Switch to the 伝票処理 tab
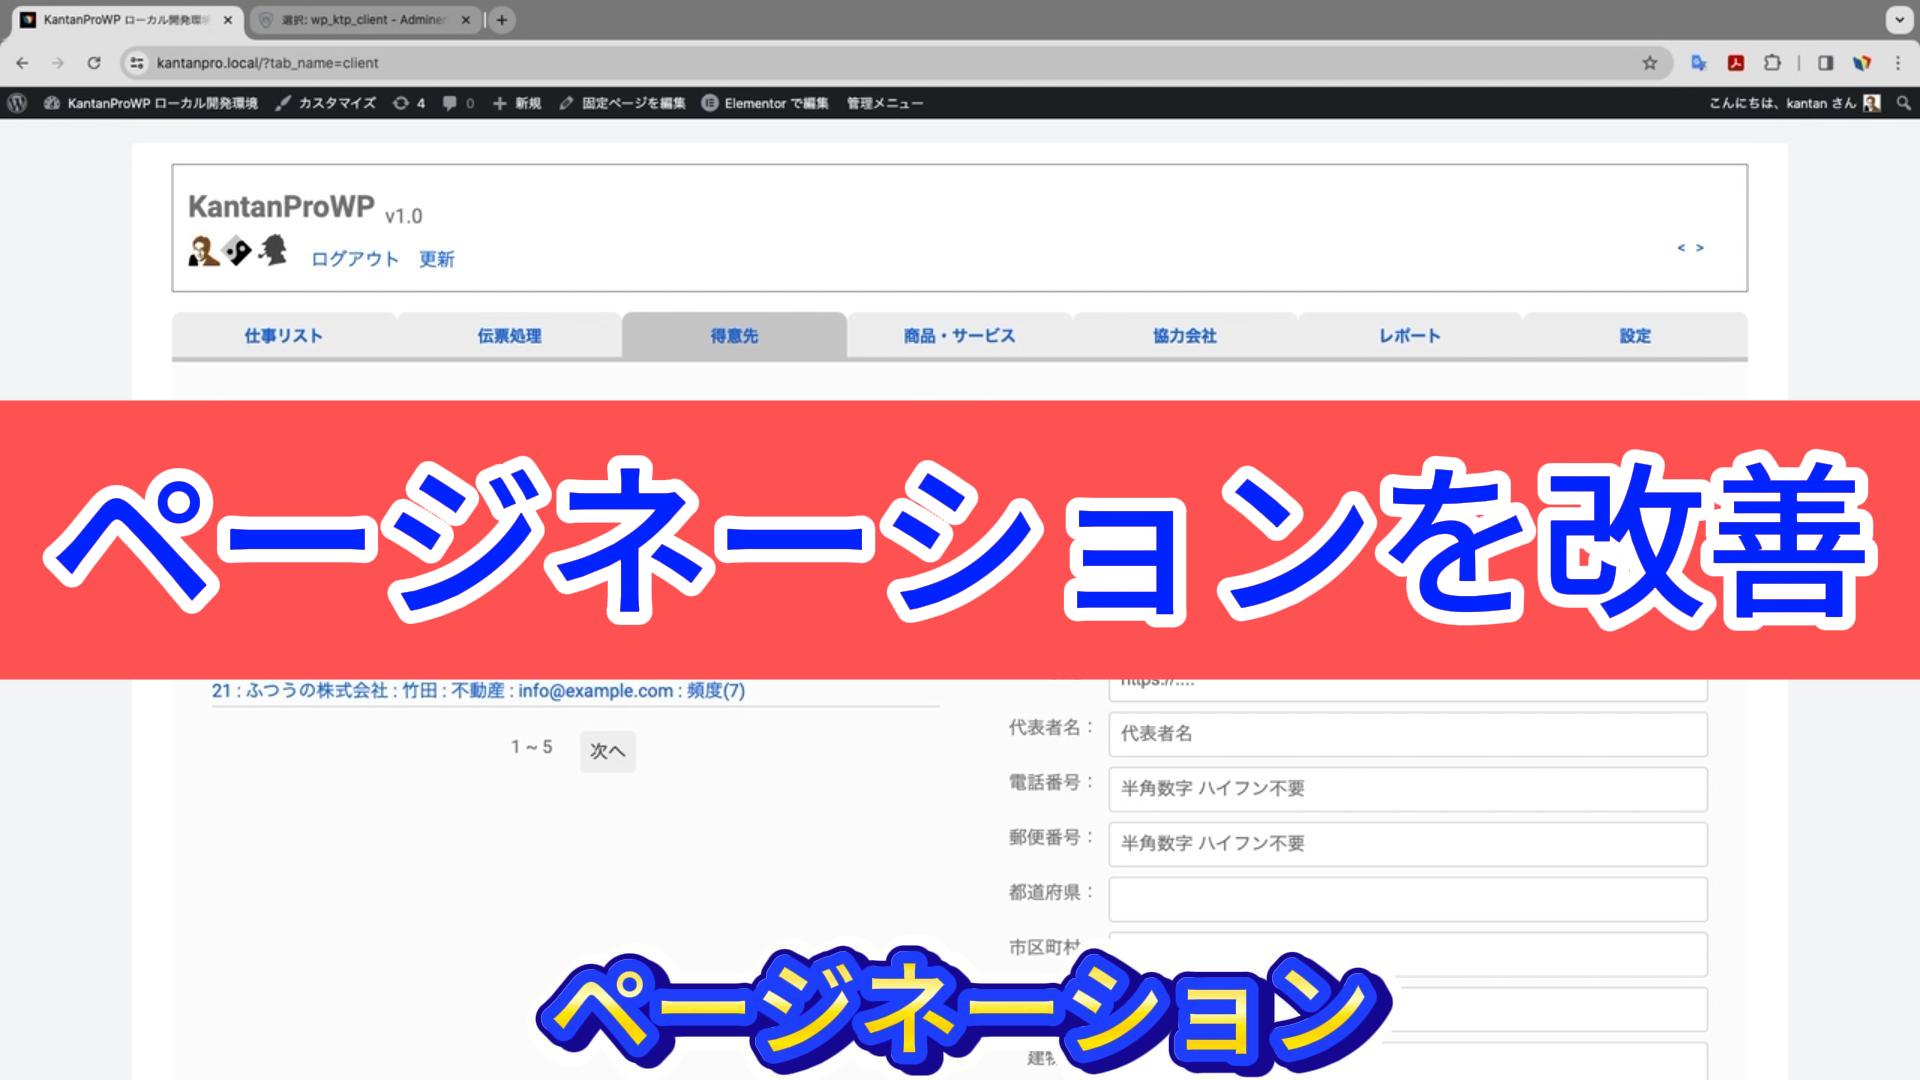The image size is (1920, 1080). point(509,336)
